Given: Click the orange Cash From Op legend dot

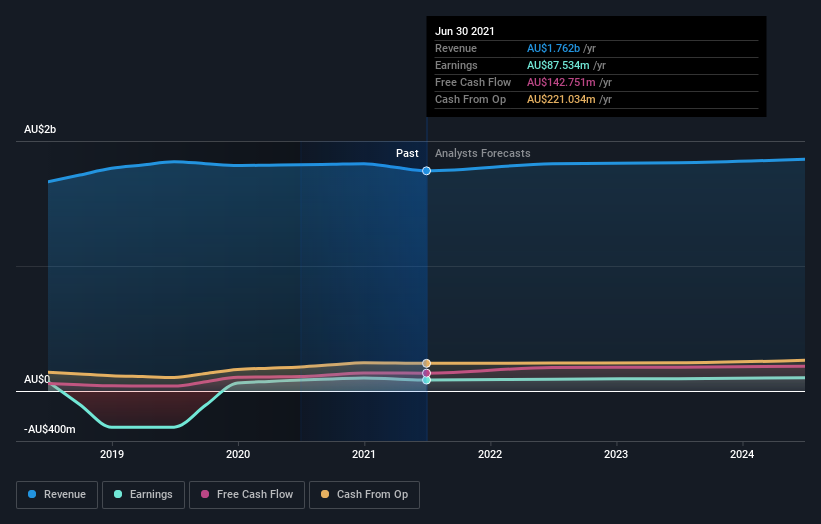Looking at the screenshot, I should [x=325, y=494].
